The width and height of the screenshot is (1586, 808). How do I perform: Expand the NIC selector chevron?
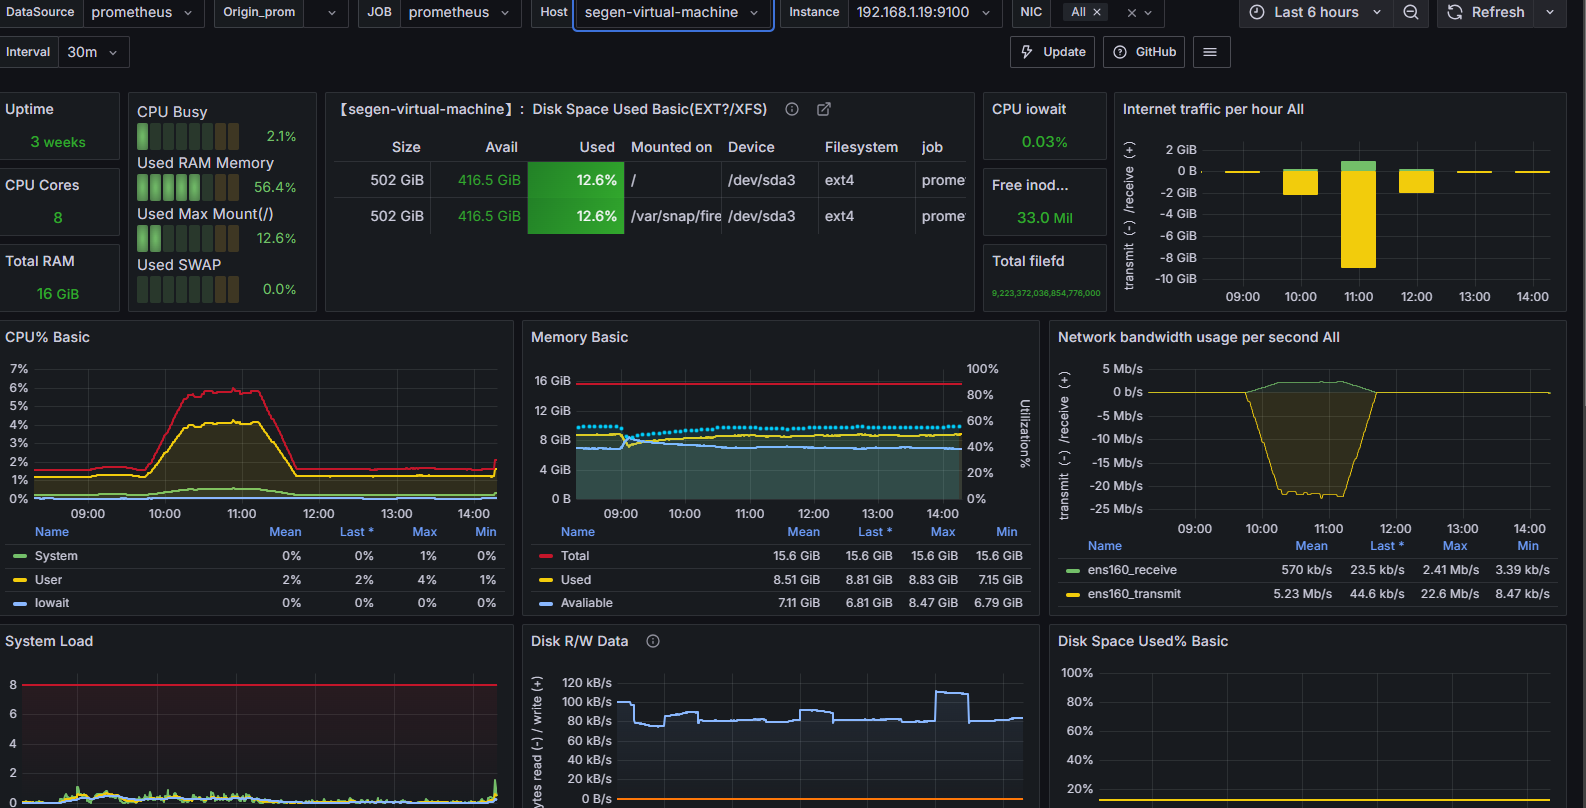pos(1149,13)
